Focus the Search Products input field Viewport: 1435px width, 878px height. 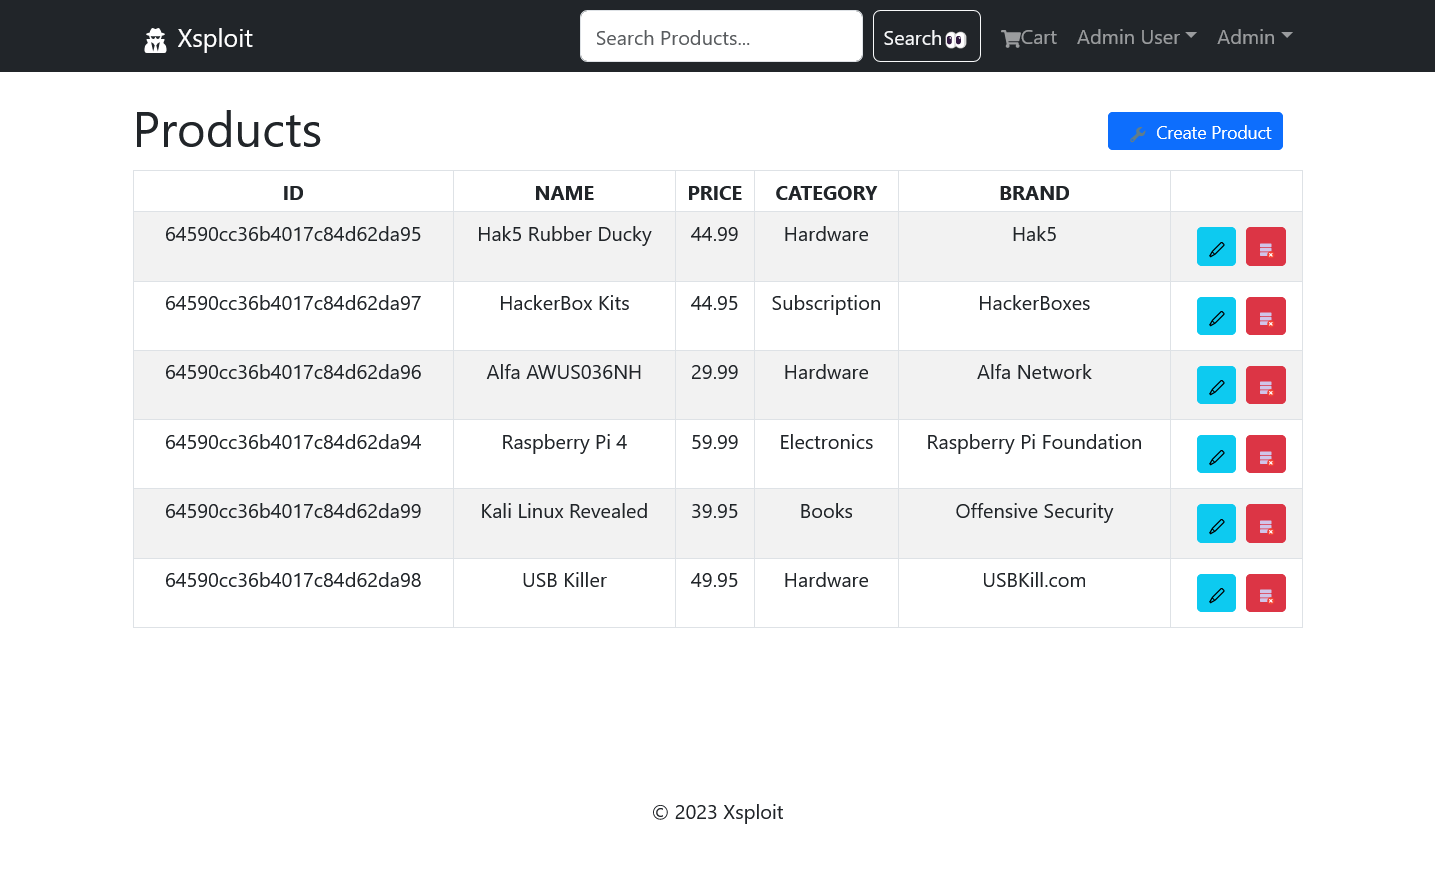pos(721,36)
